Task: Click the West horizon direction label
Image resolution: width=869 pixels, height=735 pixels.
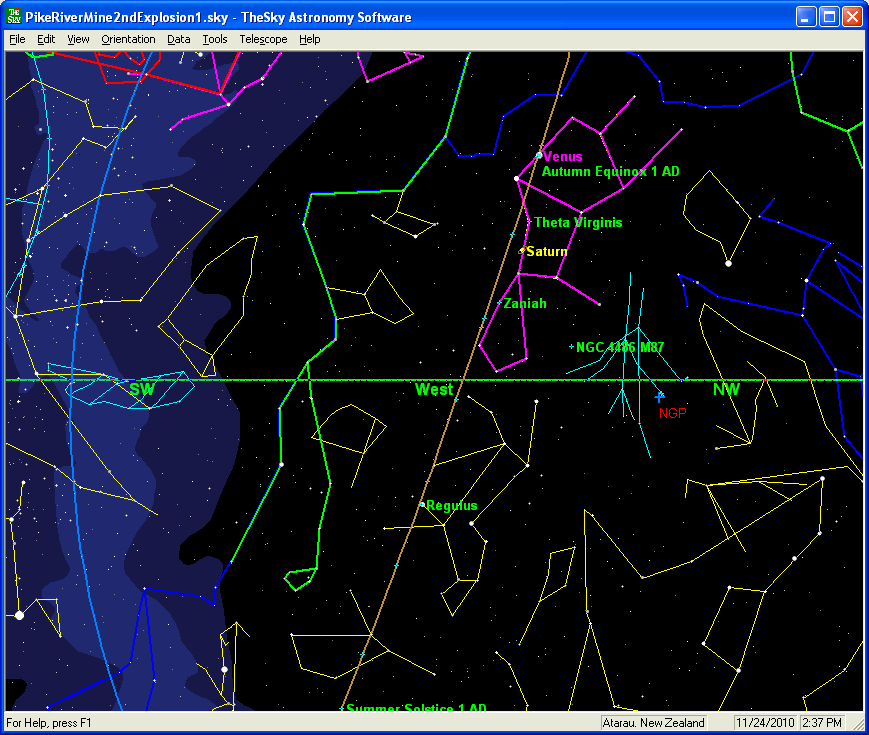Action: [x=434, y=390]
